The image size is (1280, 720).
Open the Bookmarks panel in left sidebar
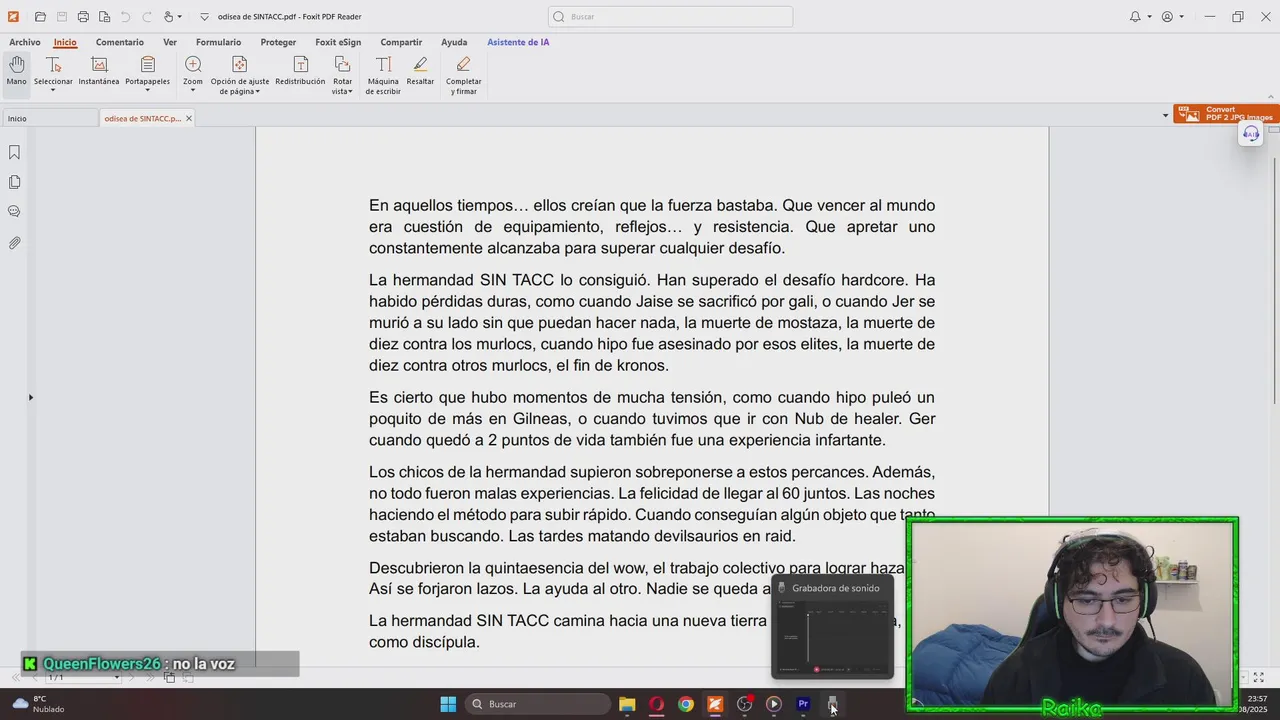(14, 152)
